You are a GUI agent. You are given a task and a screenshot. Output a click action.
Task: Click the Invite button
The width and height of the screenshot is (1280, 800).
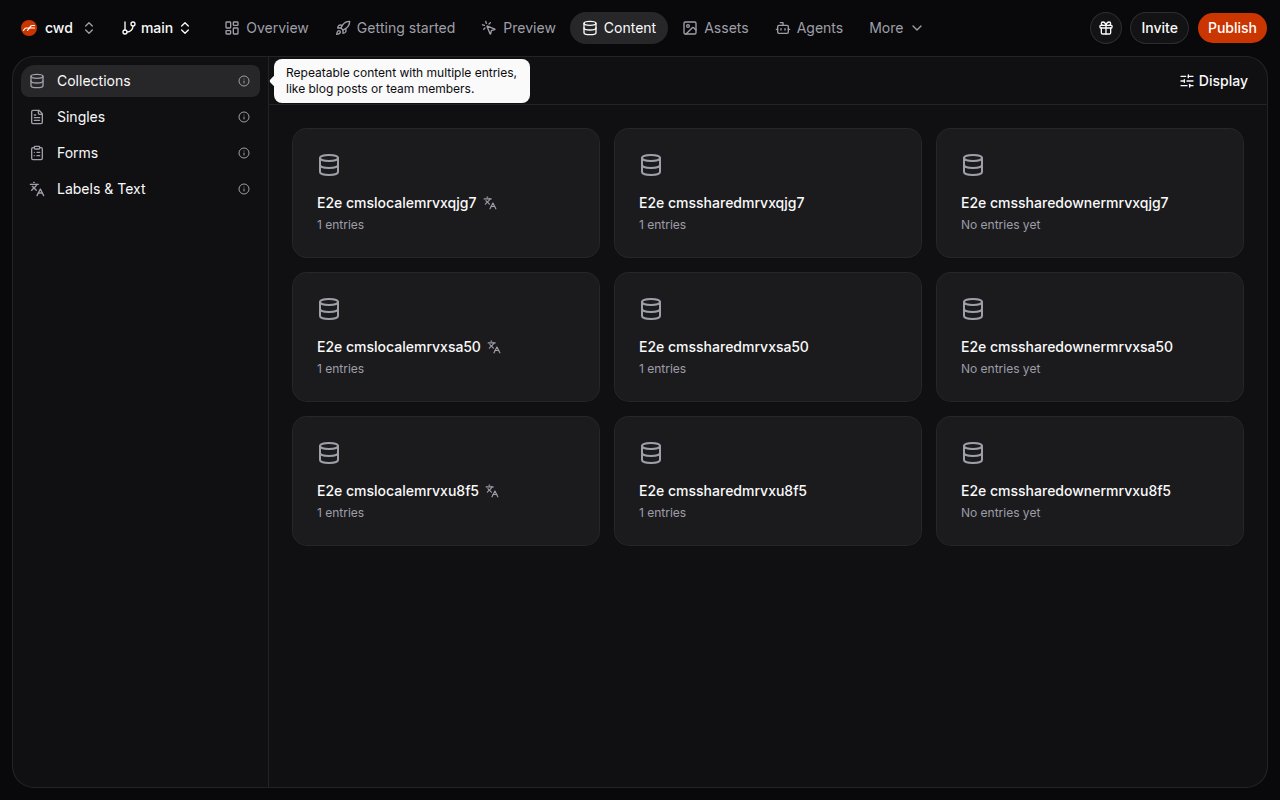[x=1159, y=28]
